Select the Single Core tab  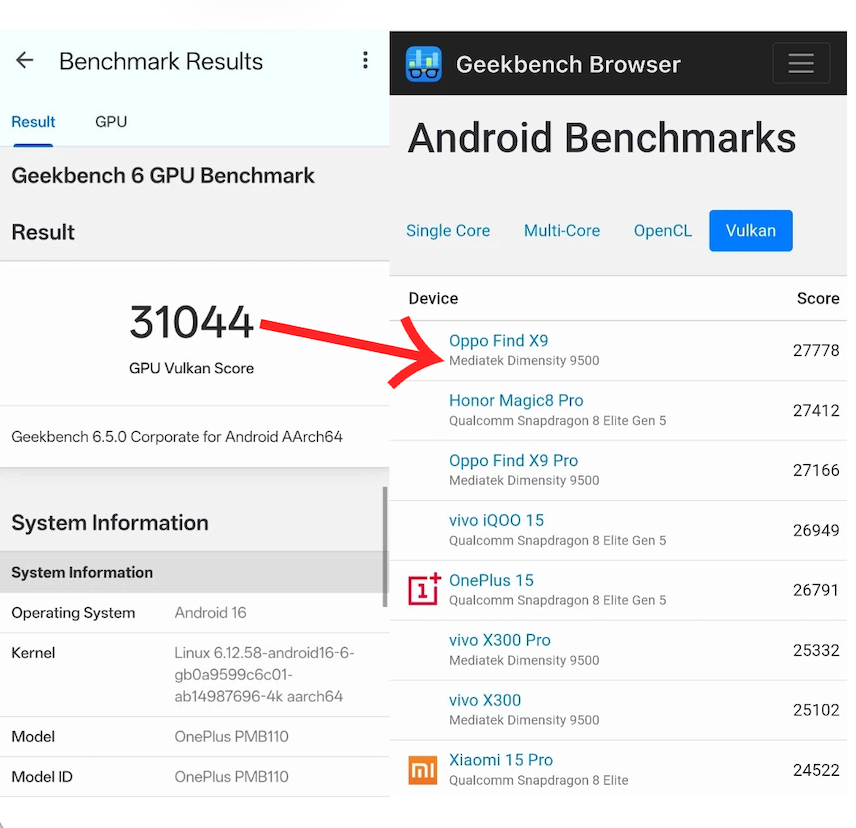click(x=448, y=230)
